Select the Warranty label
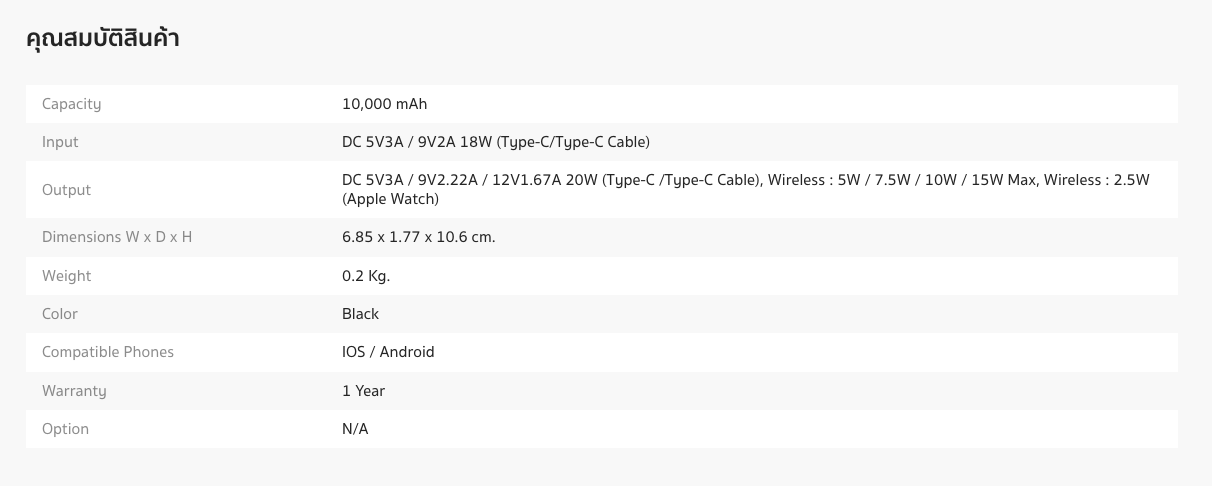Screen dimensions: 1212x486 [x=74, y=391]
